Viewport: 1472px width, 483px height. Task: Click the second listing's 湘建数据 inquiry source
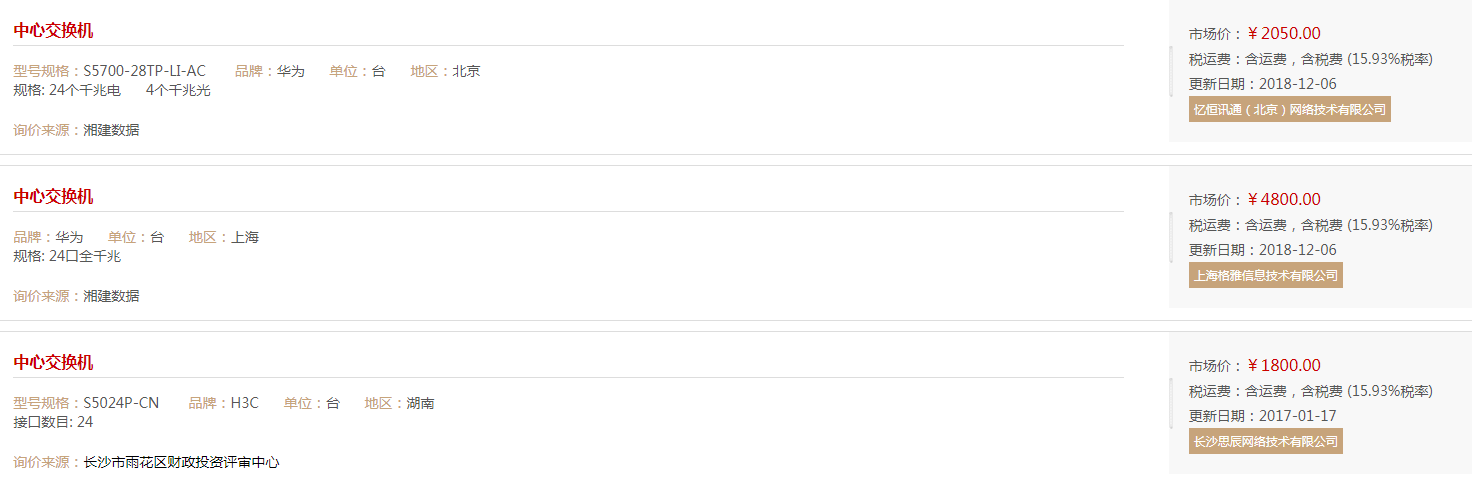click(111, 296)
